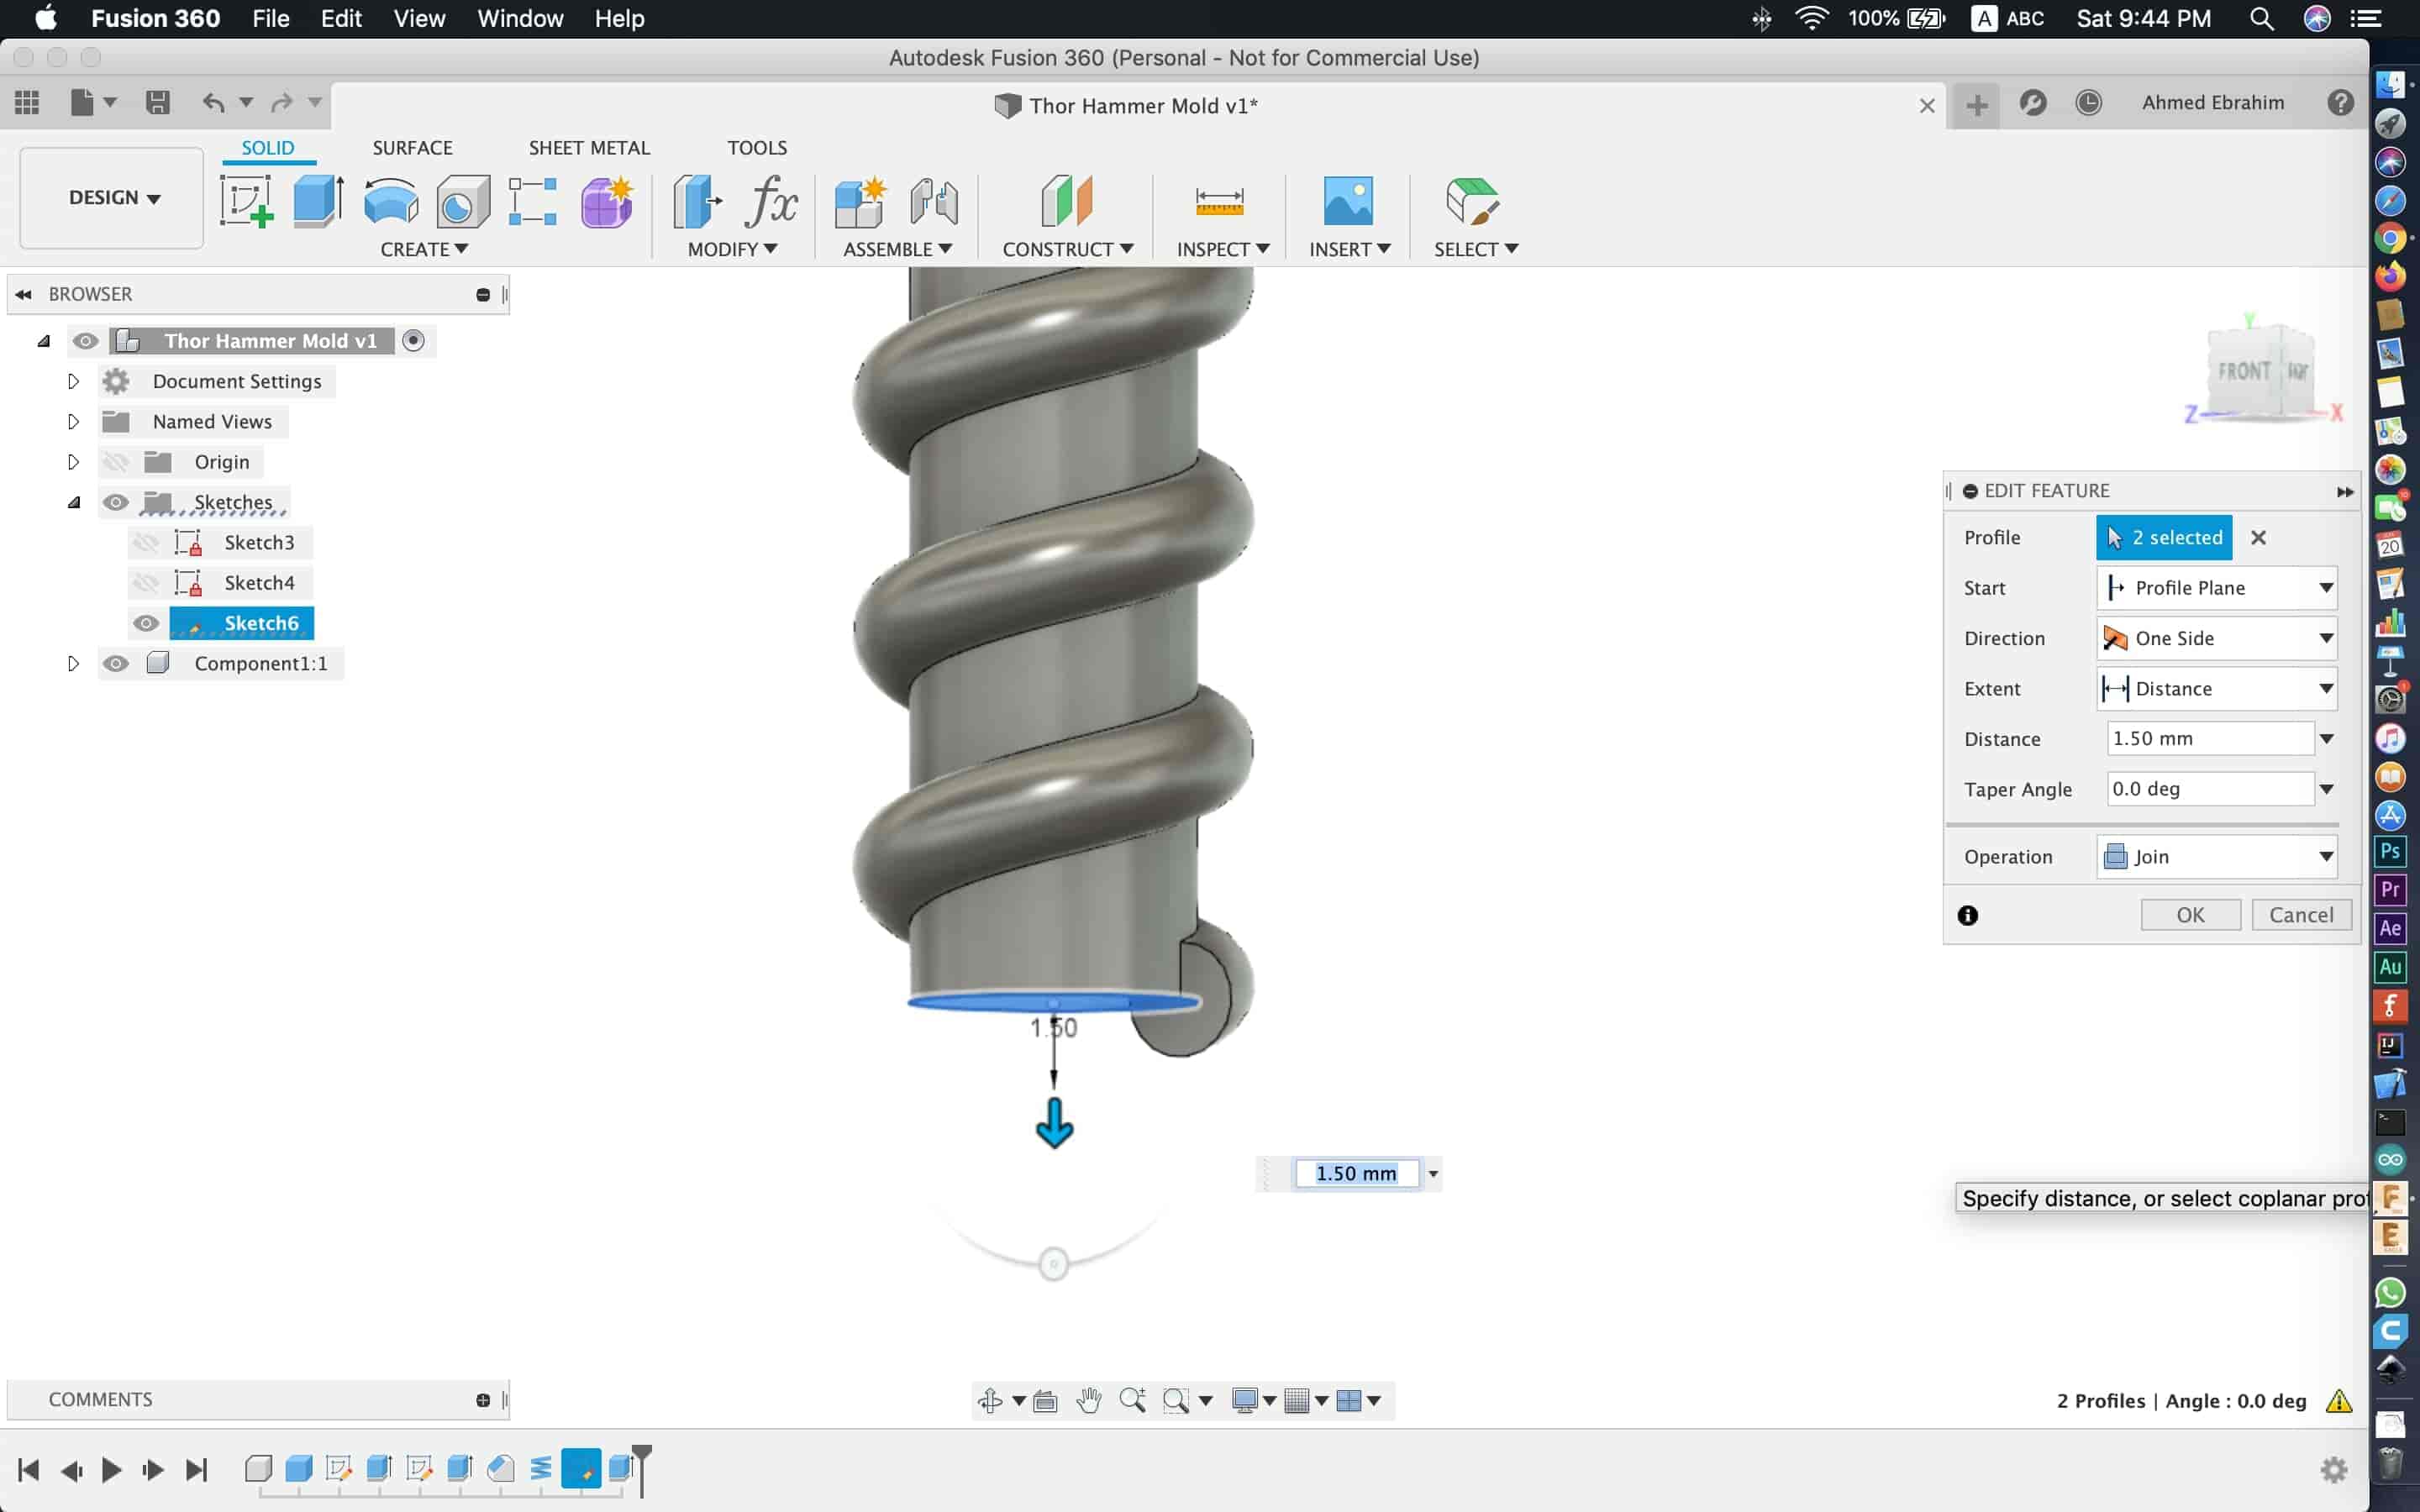
Task: Activate the Thor Hammer Mold v1 radio button
Action: click(x=413, y=341)
